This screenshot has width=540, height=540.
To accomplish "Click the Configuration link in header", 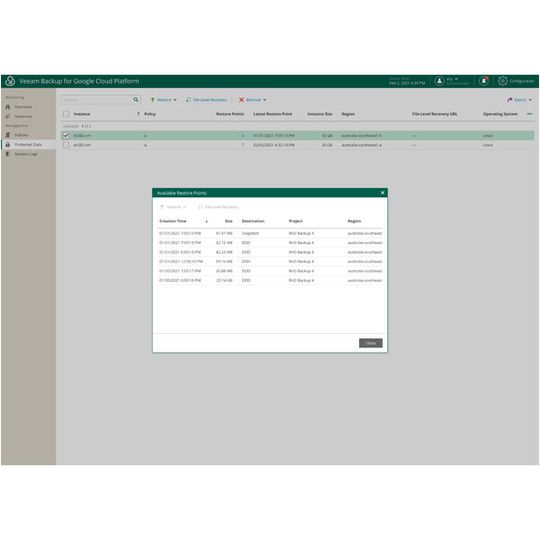I will click(x=522, y=81).
